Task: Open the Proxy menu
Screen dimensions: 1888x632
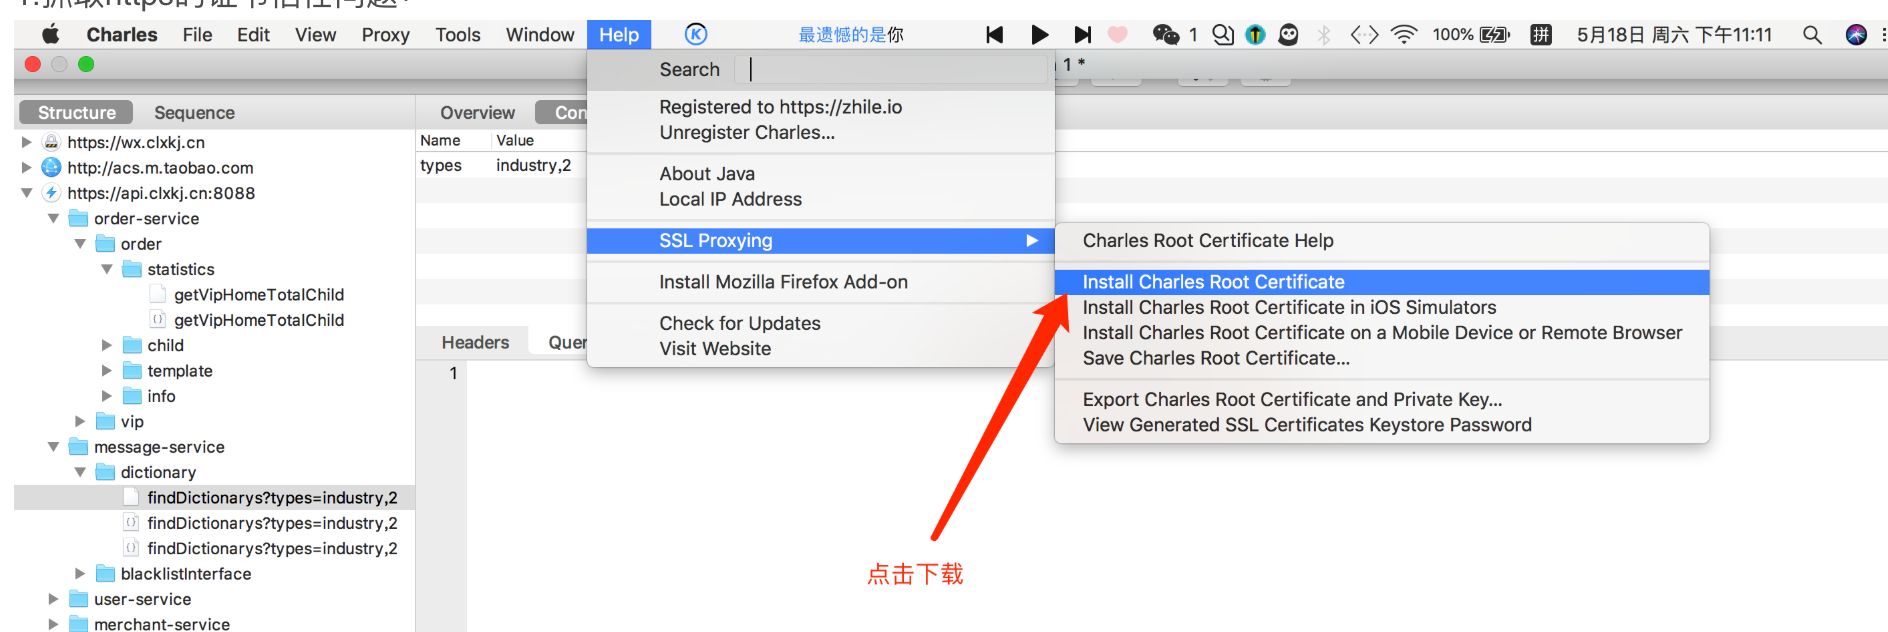Action: 385,35
